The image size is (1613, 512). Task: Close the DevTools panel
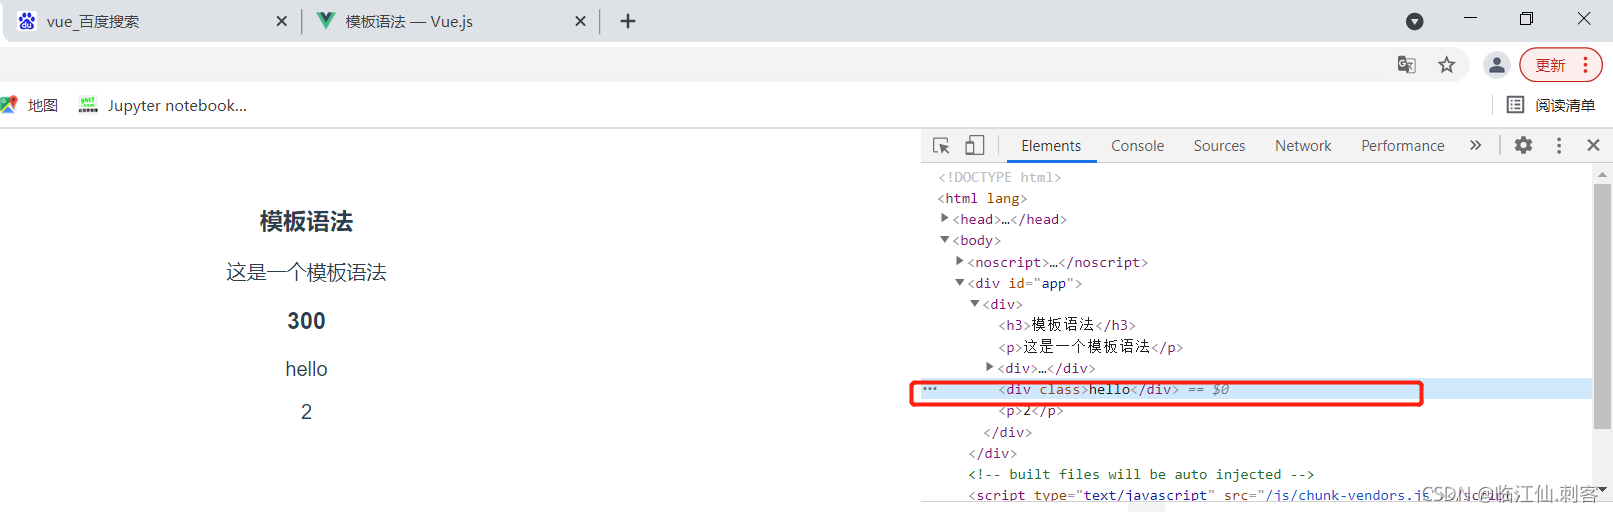[1593, 146]
